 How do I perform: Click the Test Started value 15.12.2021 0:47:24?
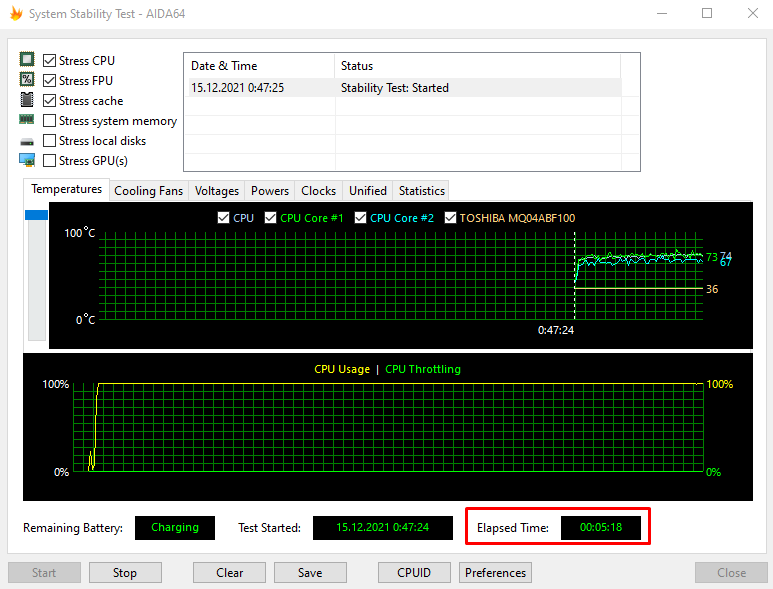click(x=383, y=527)
